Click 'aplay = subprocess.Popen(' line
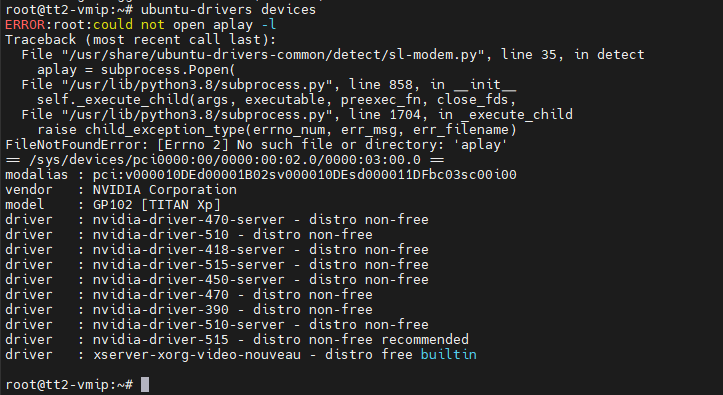This screenshot has height=395, width=723. (136, 70)
